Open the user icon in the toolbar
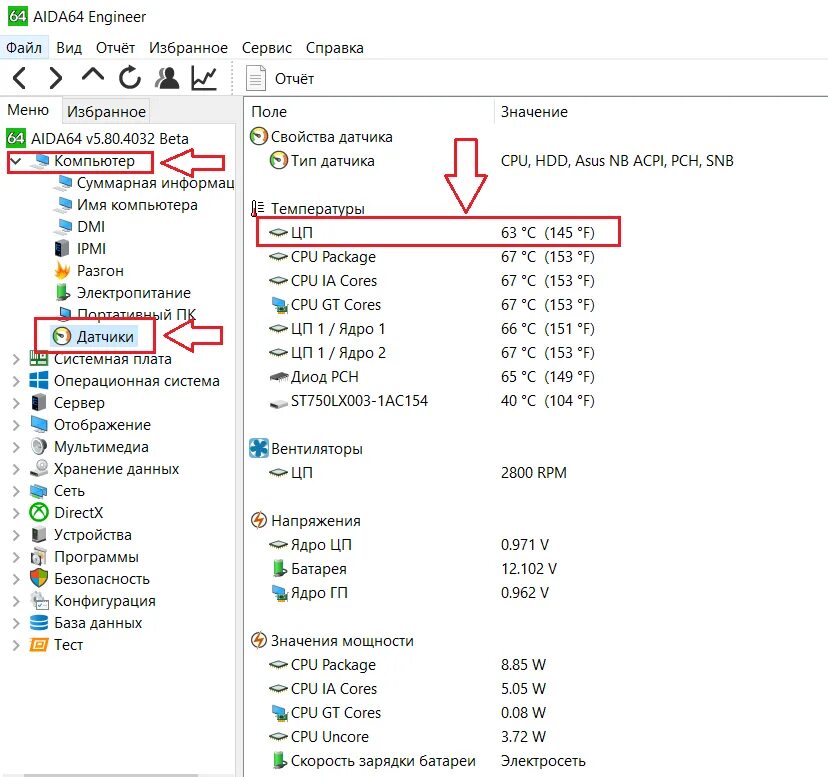828x777 pixels. (x=167, y=78)
